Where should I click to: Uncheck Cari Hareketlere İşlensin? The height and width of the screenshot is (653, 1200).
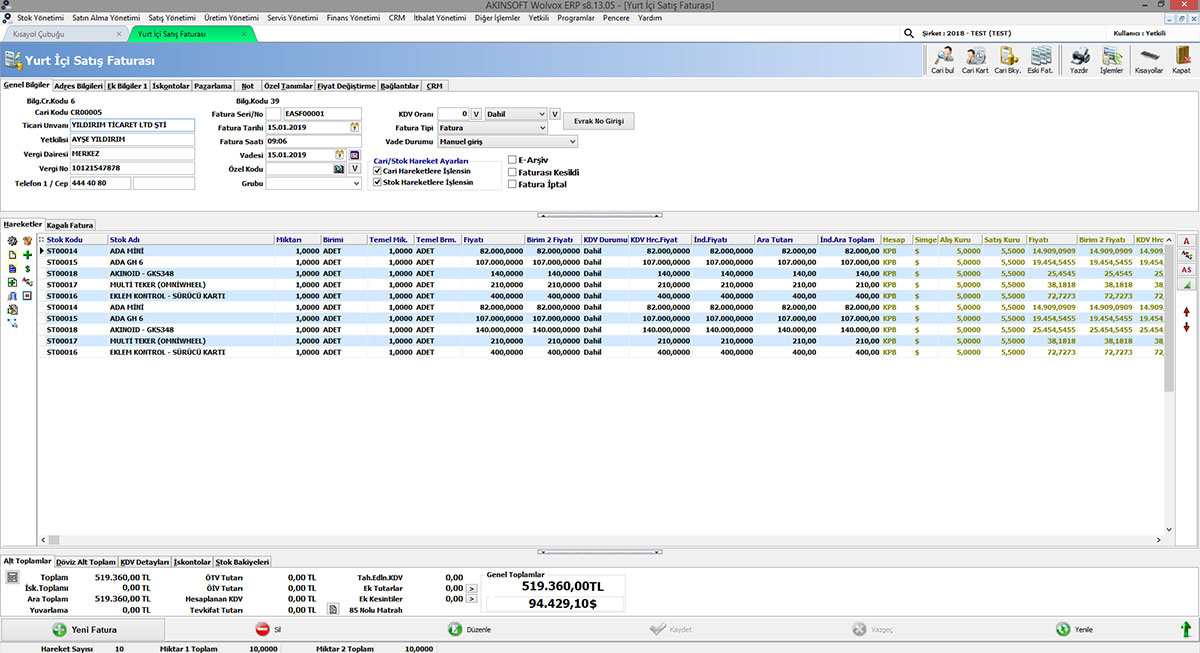[x=377, y=171]
